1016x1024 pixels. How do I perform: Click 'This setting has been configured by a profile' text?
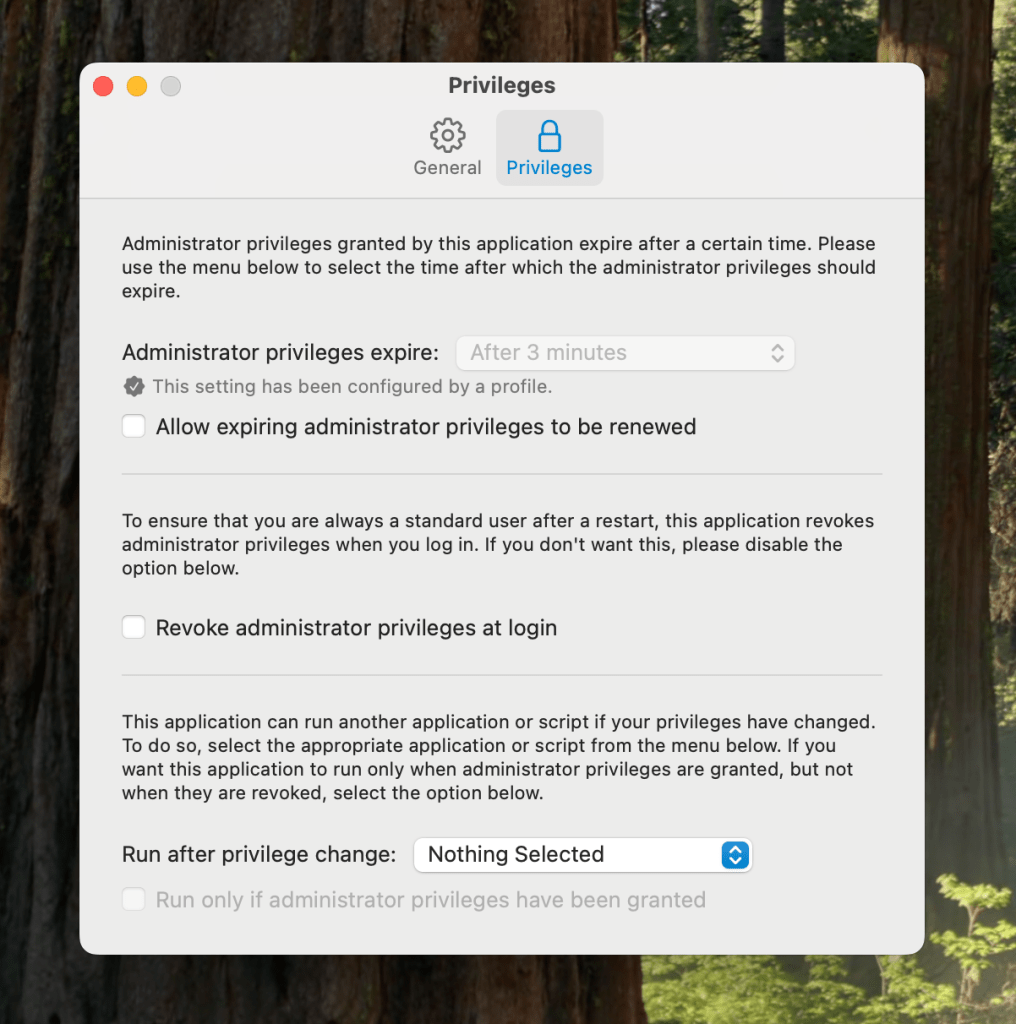click(352, 387)
